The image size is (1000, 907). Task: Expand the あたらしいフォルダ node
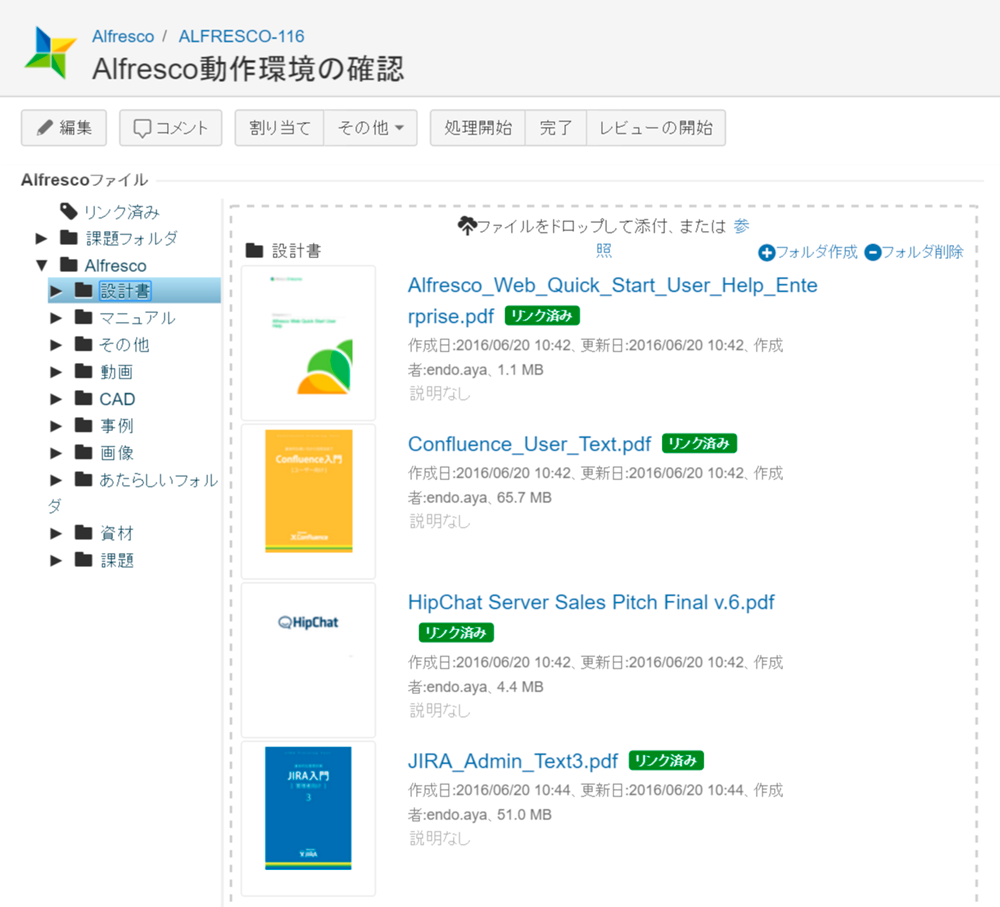click(56, 480)
